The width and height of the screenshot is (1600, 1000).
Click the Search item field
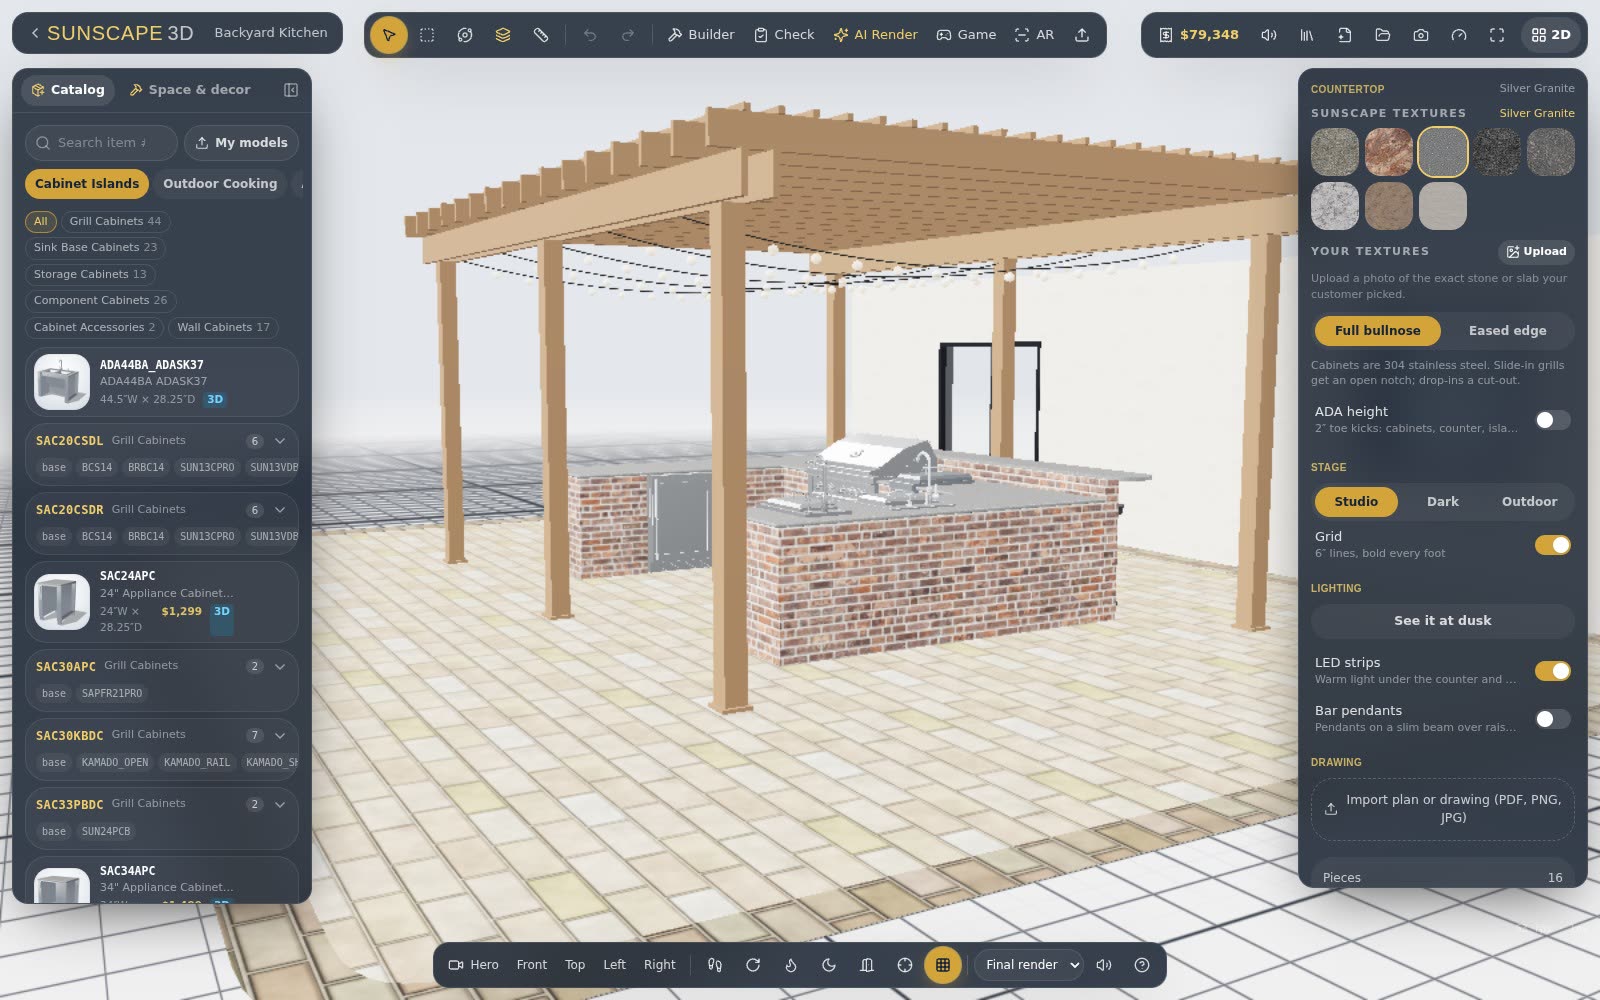(x=101, y=143)
